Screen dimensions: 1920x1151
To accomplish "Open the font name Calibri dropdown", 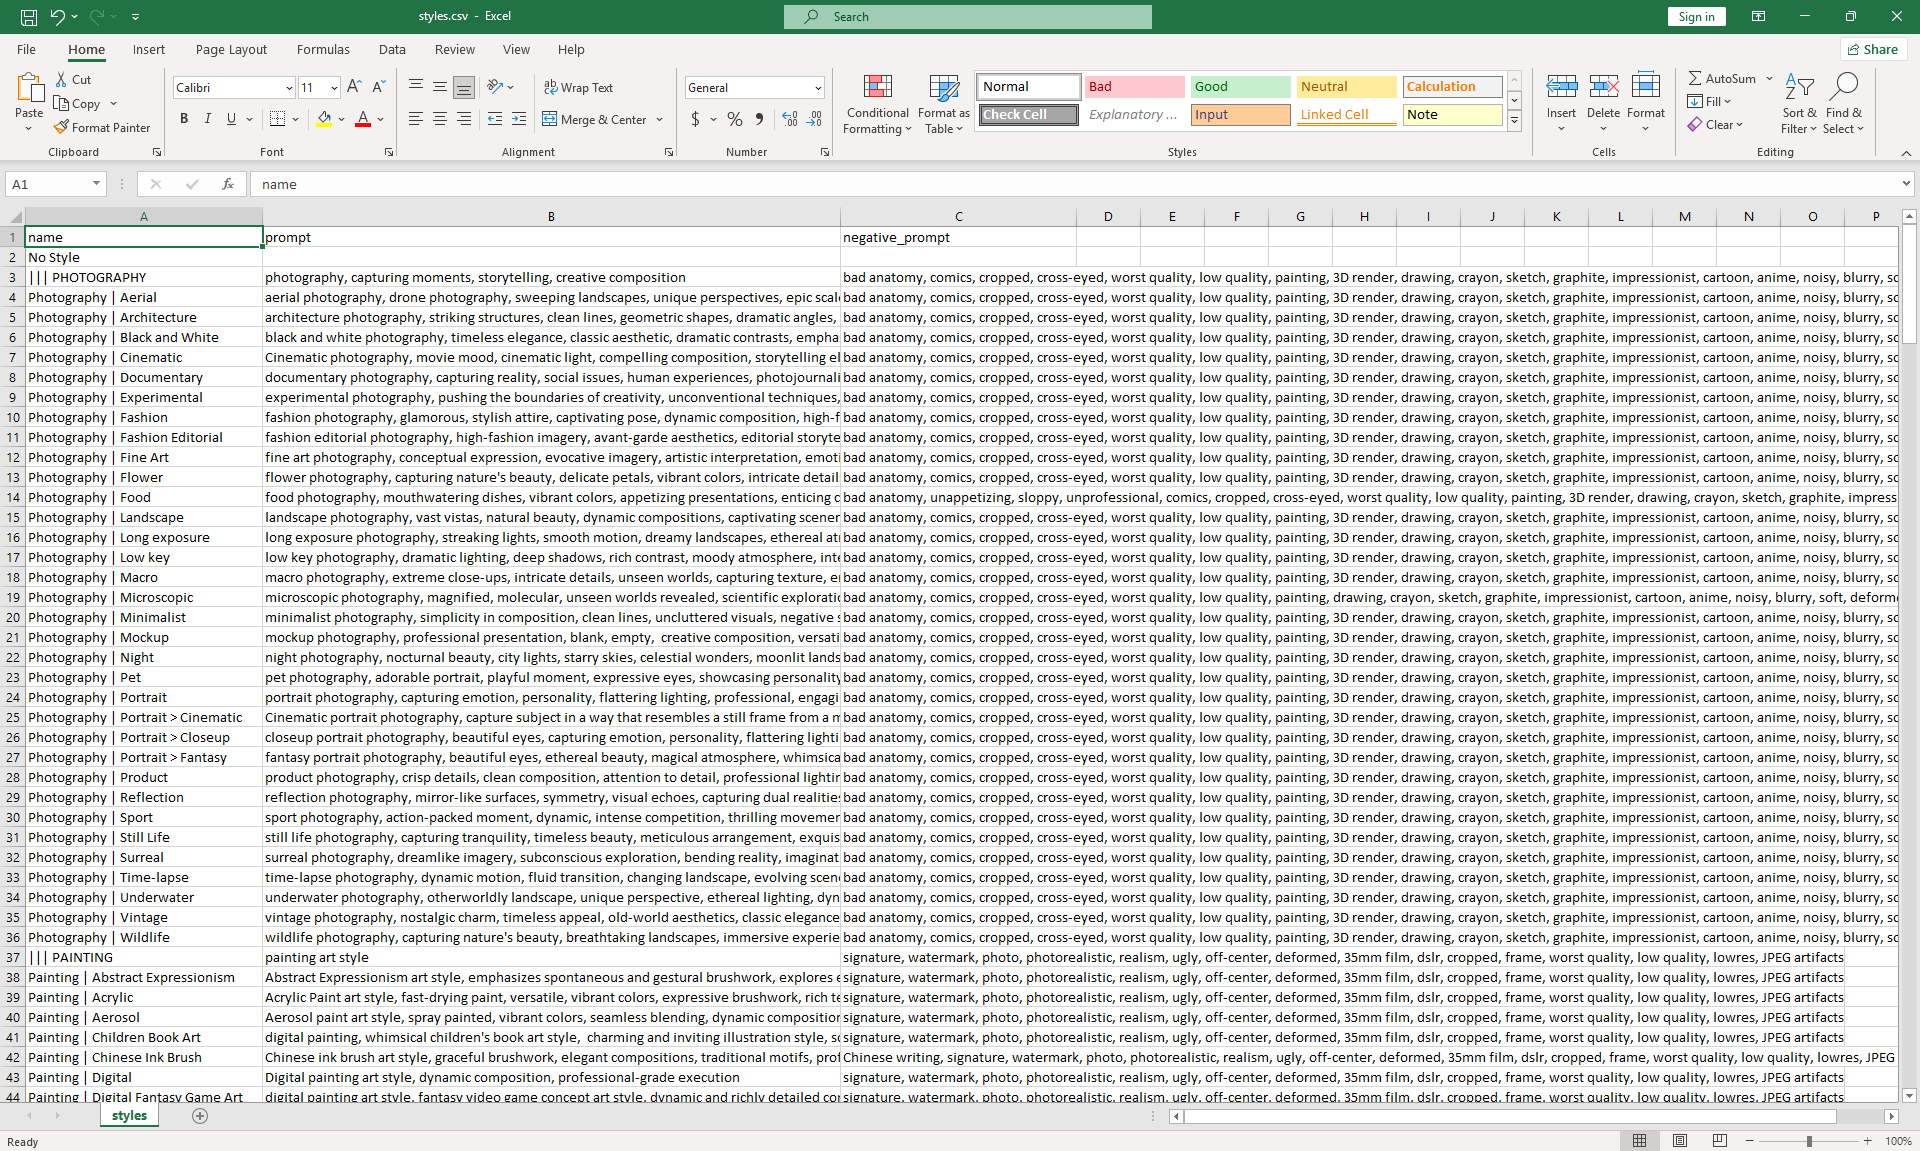I will pyautogui.click(x=289, y=88).
